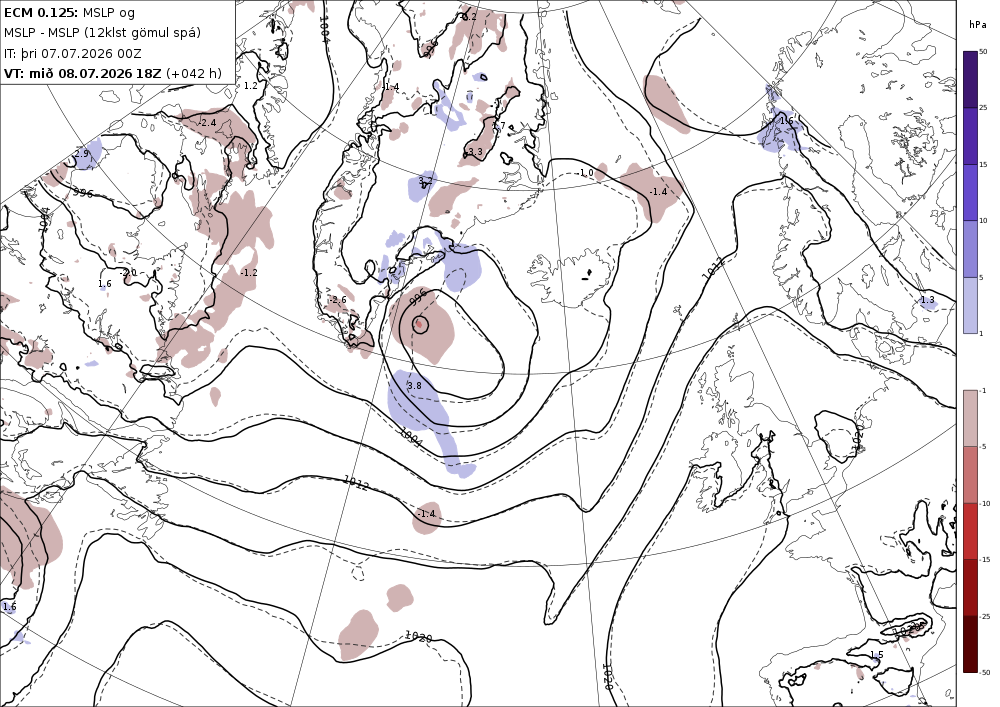Click the legend tick label '50' at top
The width and height of the screenshot is (1000, 707).
[984, 52]
